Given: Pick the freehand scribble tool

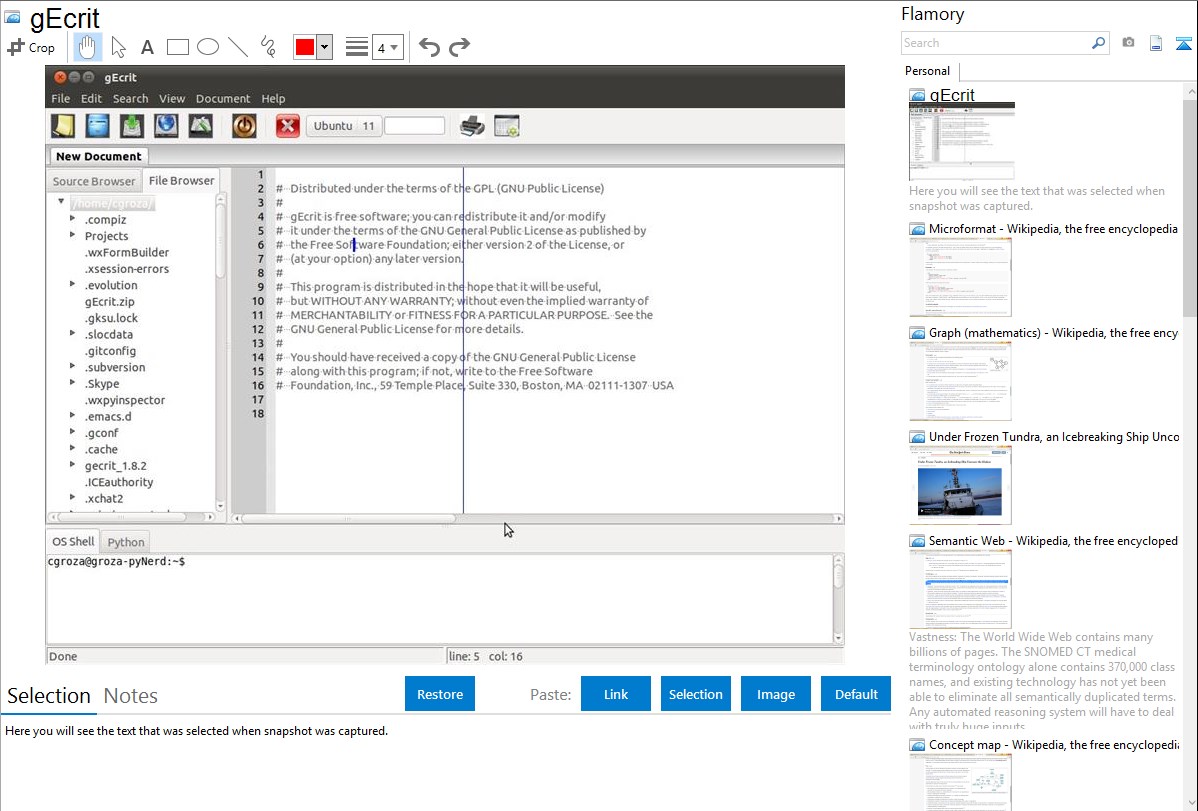Looking at the screenshot, I should coord(268,47).
